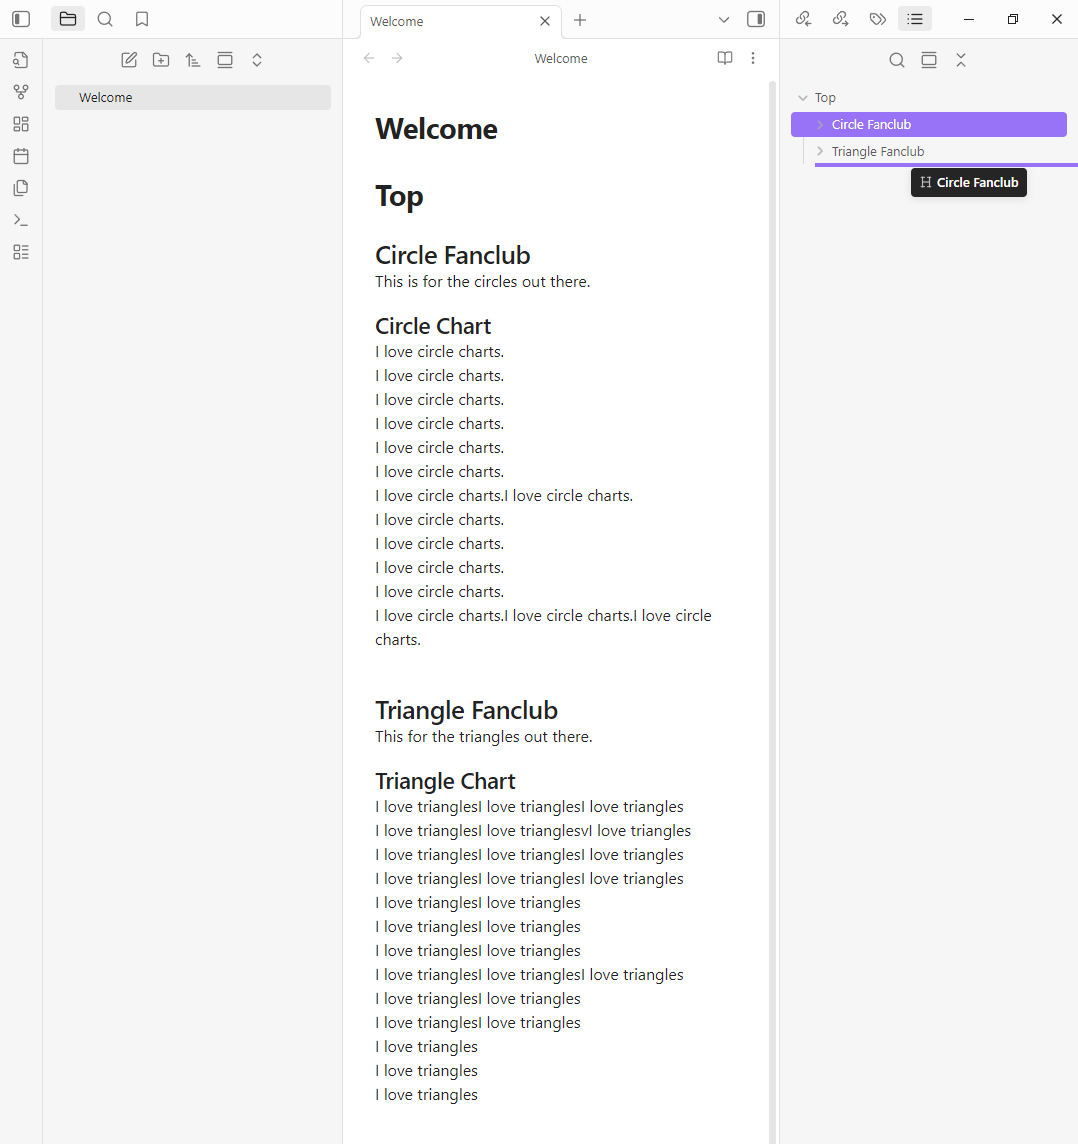Viewport: 1078px width, 1144px height.
Task: Open more options menu for note
Action: coord(753,58)
